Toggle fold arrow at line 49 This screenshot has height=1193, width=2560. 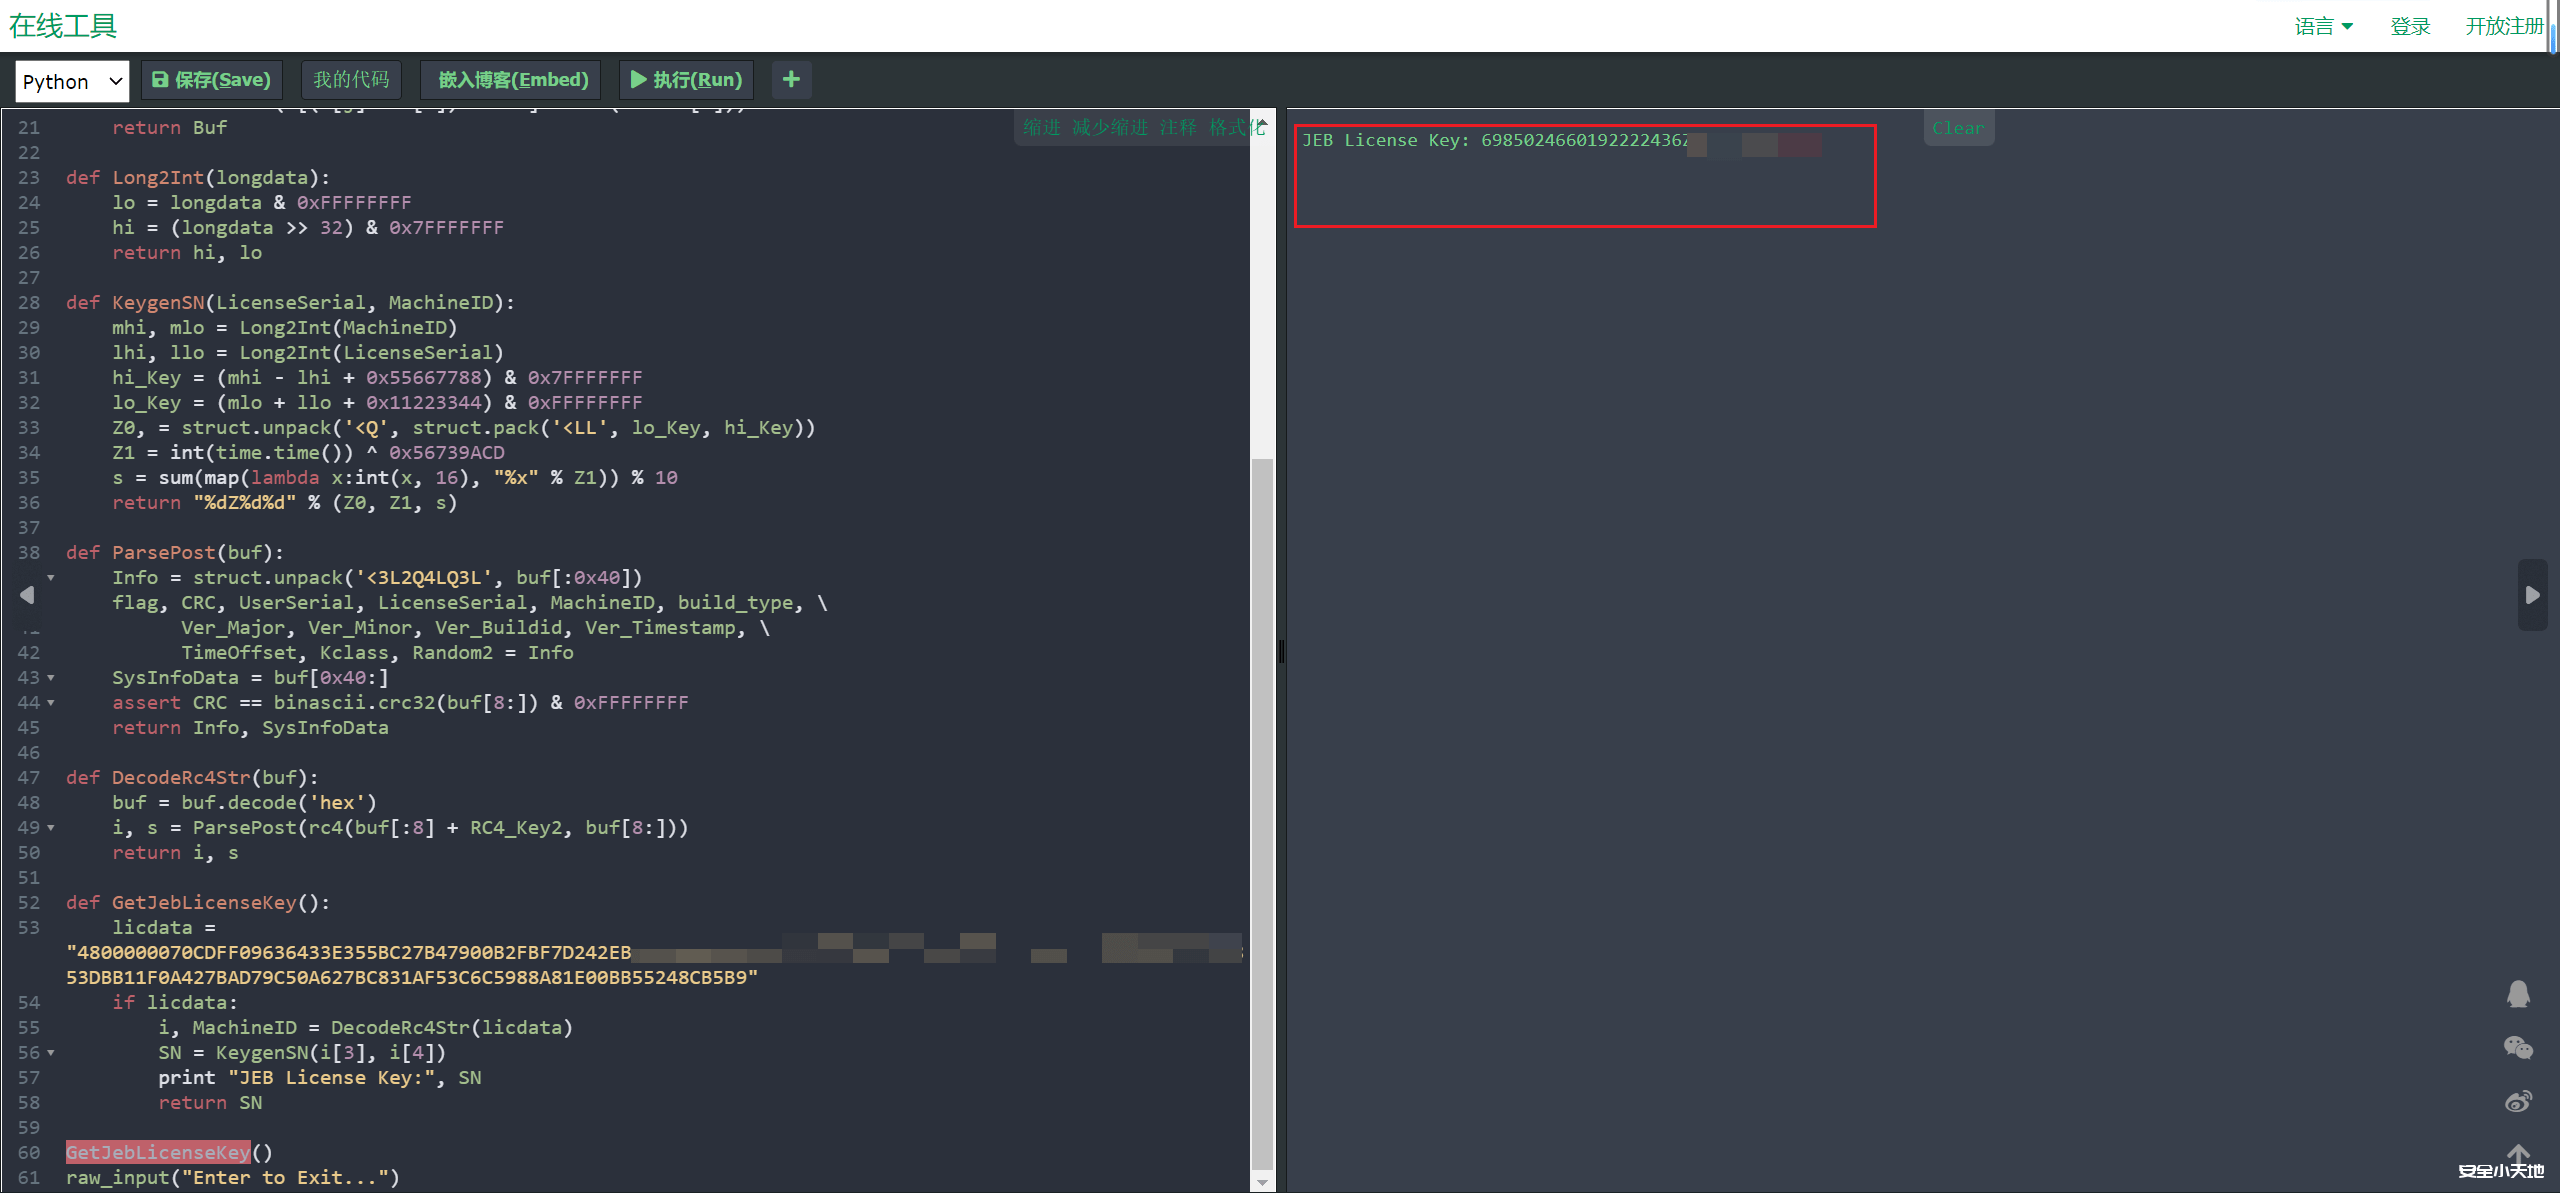tap(51, 828)
